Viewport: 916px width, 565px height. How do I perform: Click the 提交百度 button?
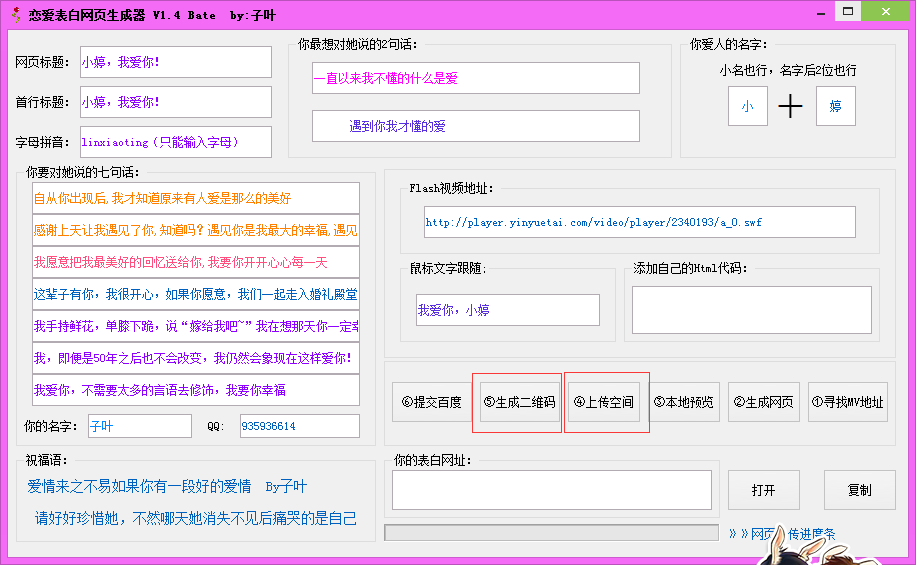click(432, 402)
